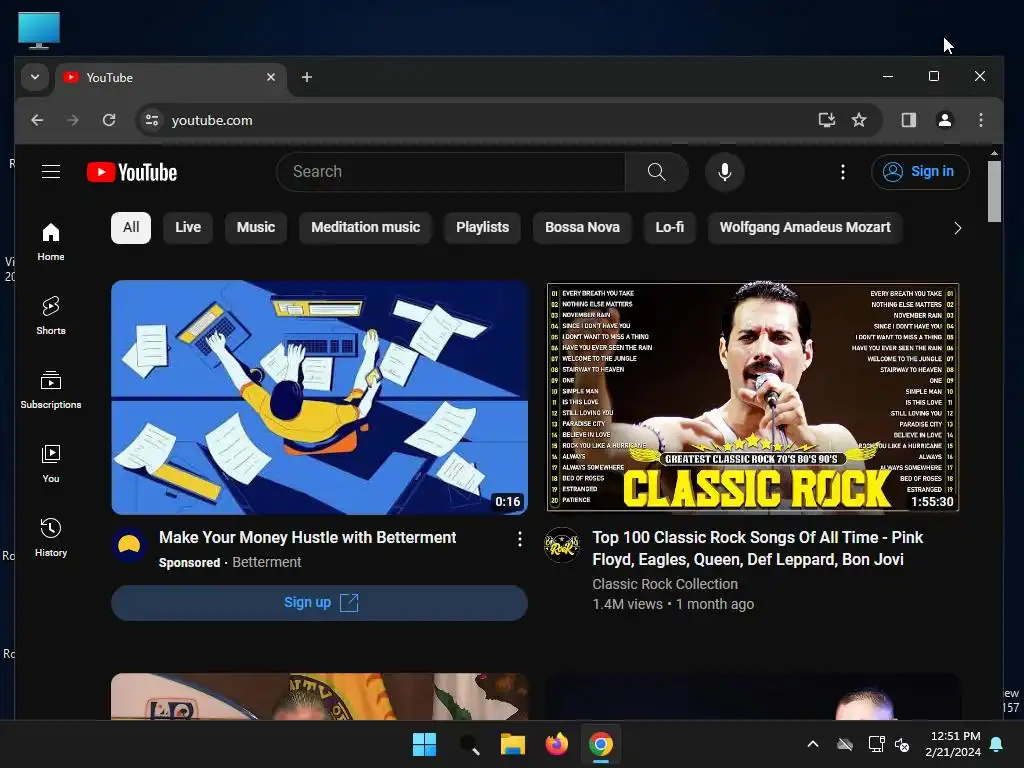Screen dimensions: 1024x768
Task: Open the taskbar clock and date
Action: 953,744
